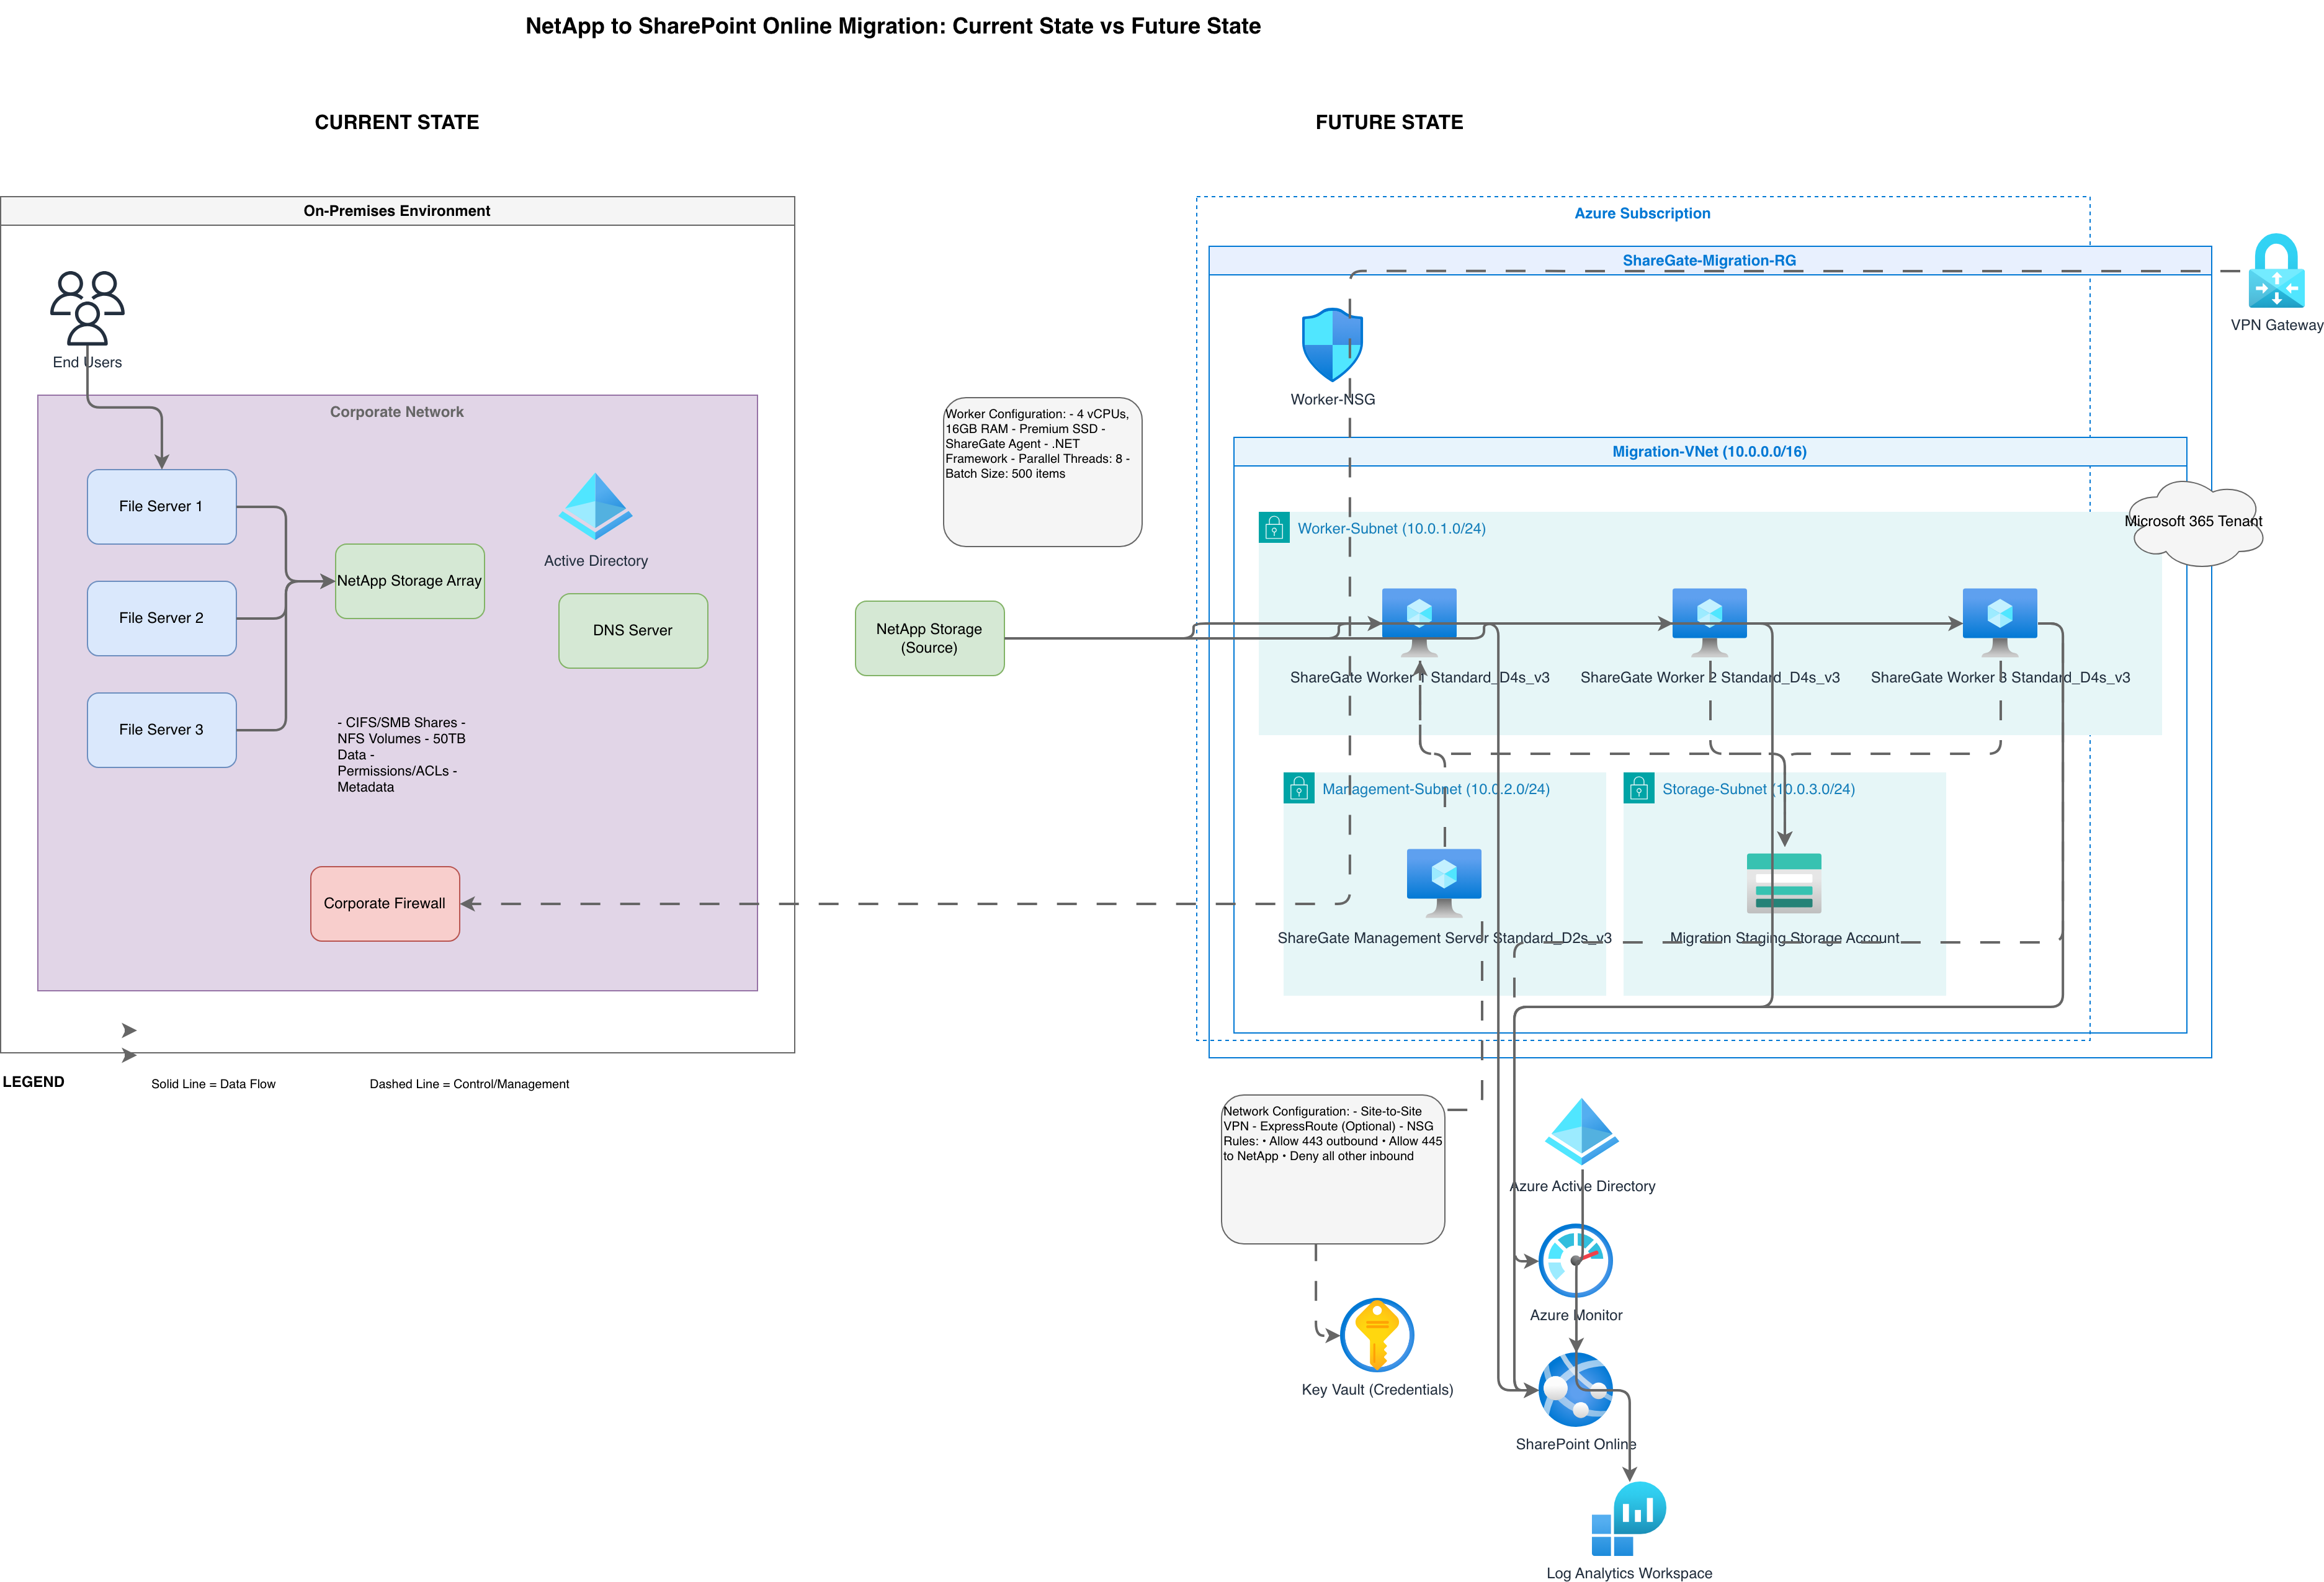2324x1582 pixels.
Task: Select the 'Dashed Line = Control/Management' legend text
Action: (x=469, y=1084)
